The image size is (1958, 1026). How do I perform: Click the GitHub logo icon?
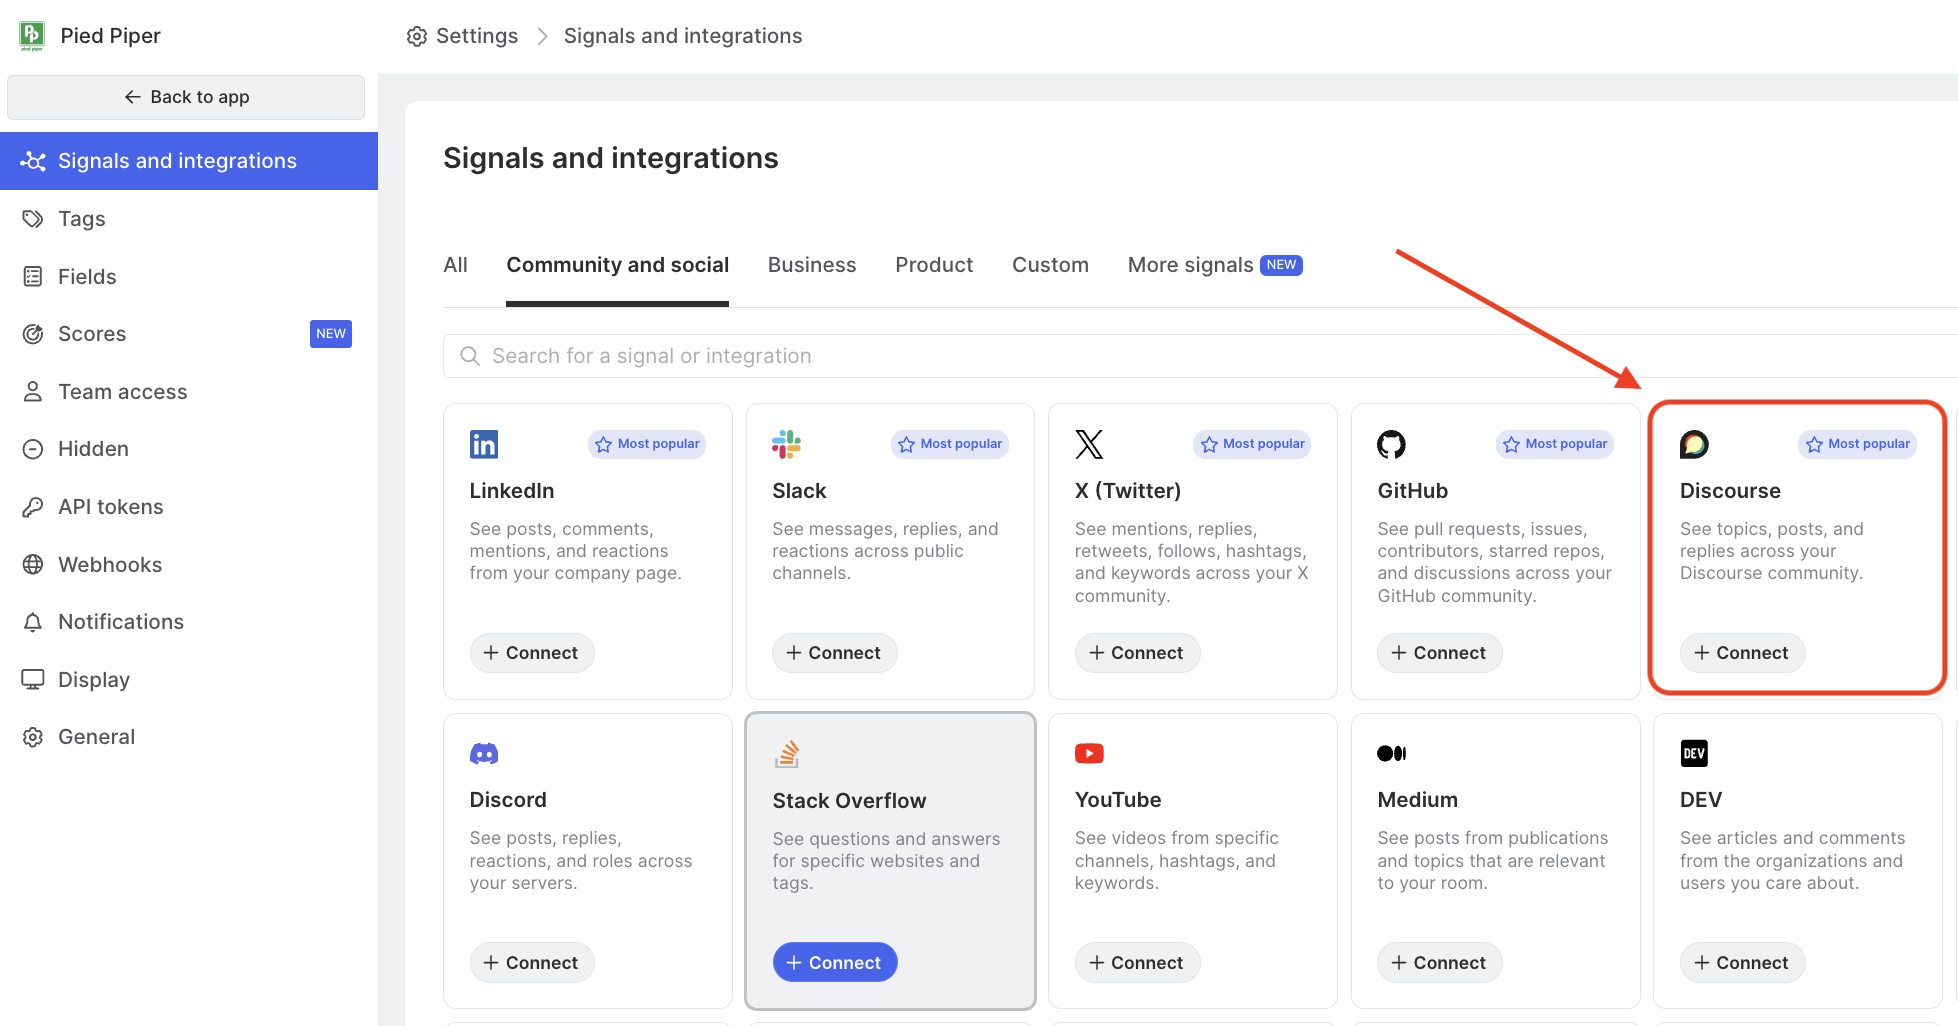tap(1391, 444)
